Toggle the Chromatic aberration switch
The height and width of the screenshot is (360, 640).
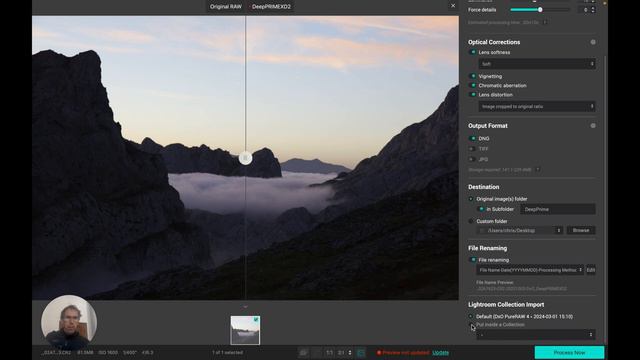473,85
